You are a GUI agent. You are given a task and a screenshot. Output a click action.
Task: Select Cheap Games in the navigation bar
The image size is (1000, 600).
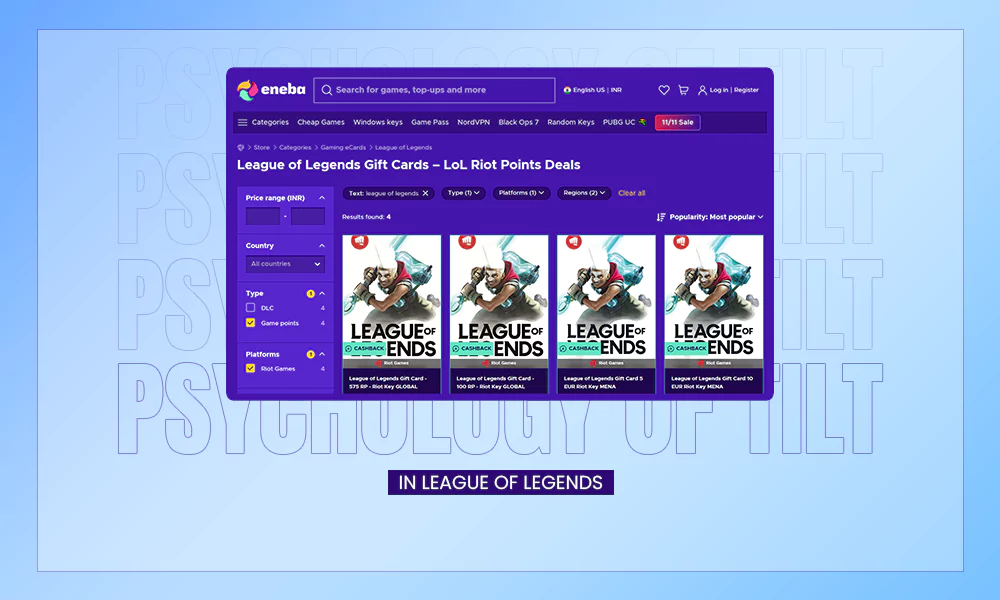pyautogui.click(x=320, y=122)
